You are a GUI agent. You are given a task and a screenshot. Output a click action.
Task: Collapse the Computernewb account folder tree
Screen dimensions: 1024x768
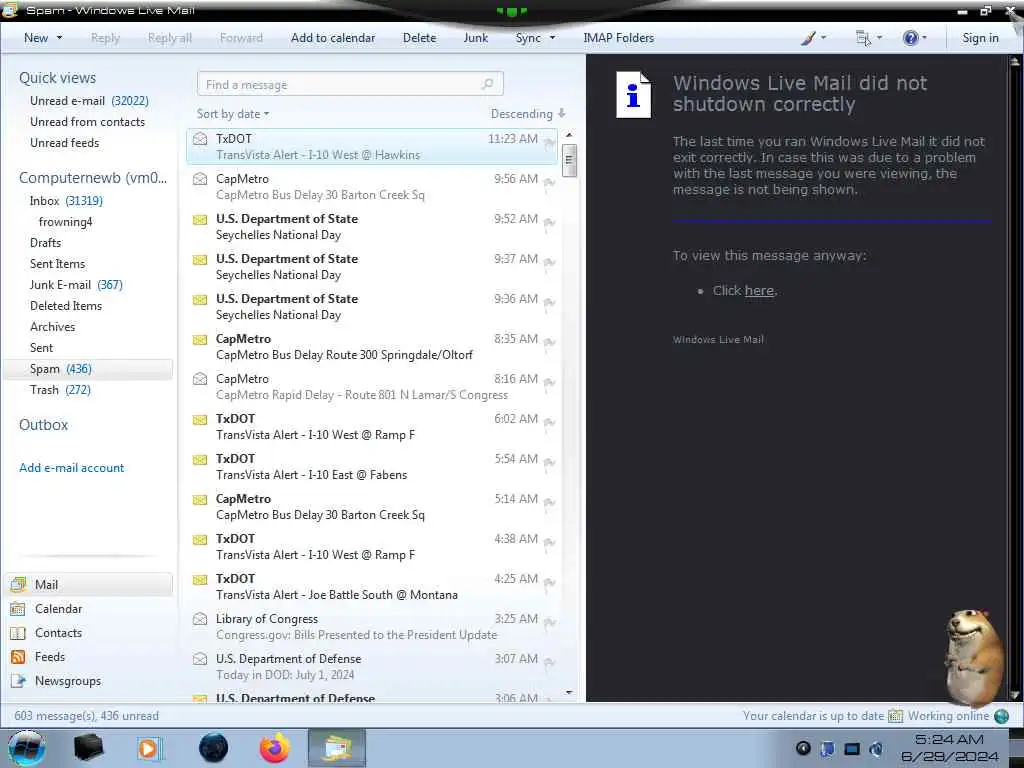coord(93,178)
